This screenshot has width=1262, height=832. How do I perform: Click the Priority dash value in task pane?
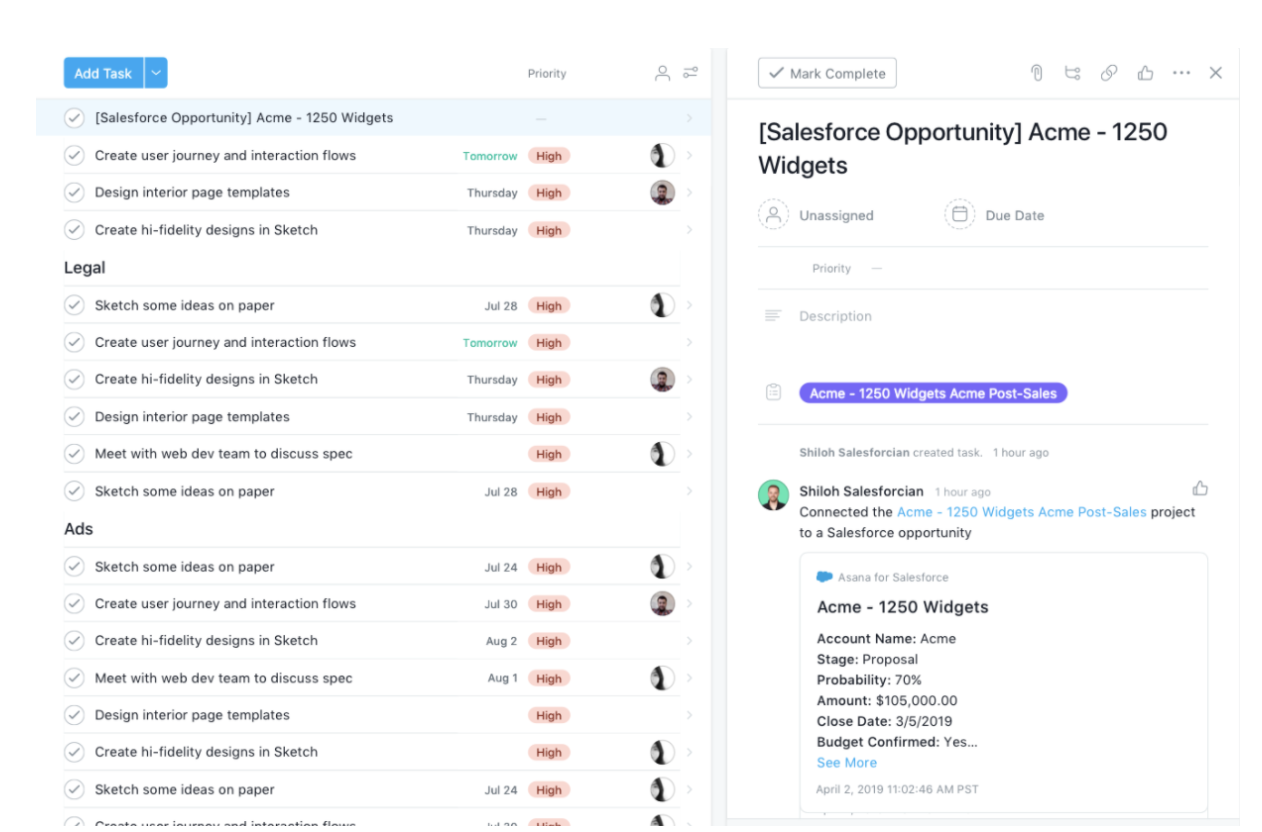877,268
